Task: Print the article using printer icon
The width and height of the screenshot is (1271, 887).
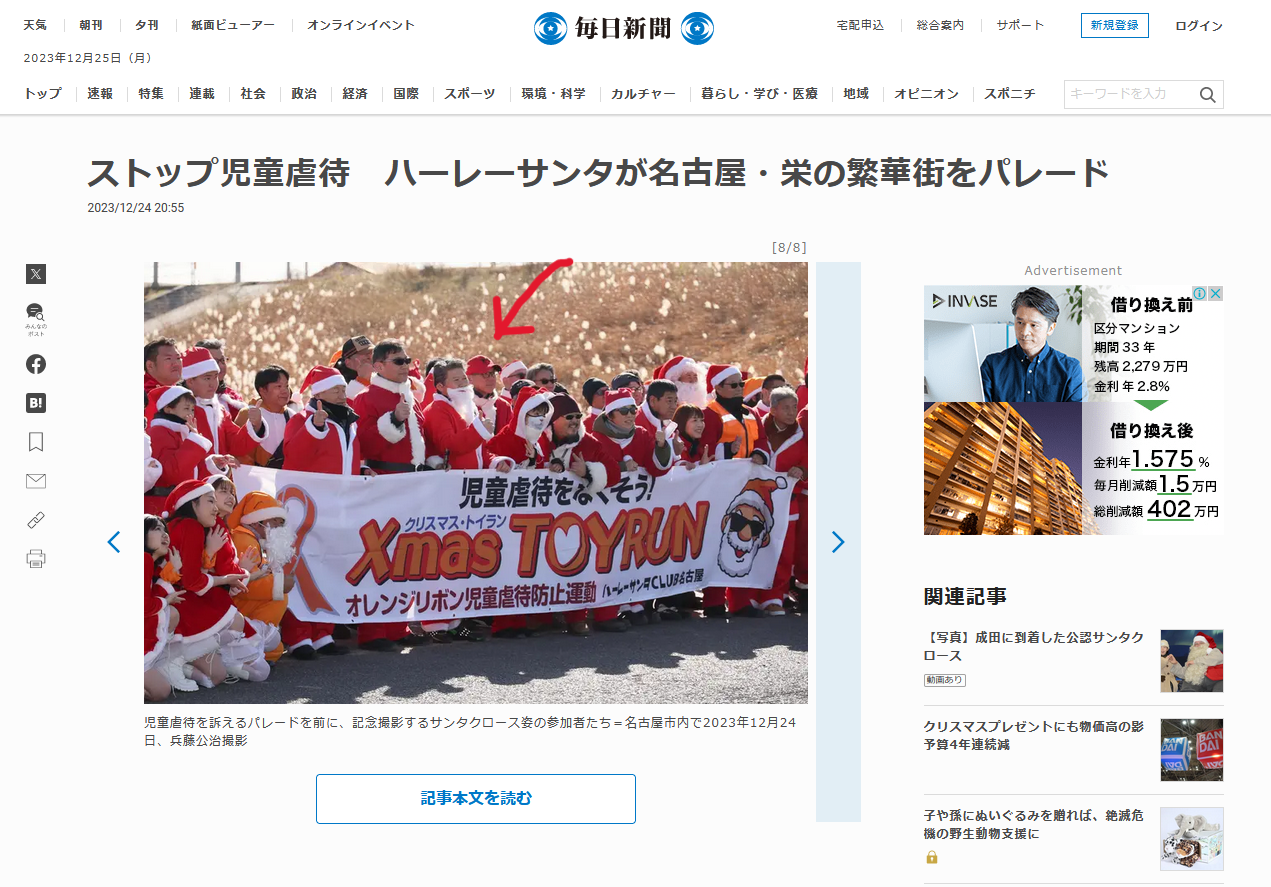Action: click(x=36, y=559)
